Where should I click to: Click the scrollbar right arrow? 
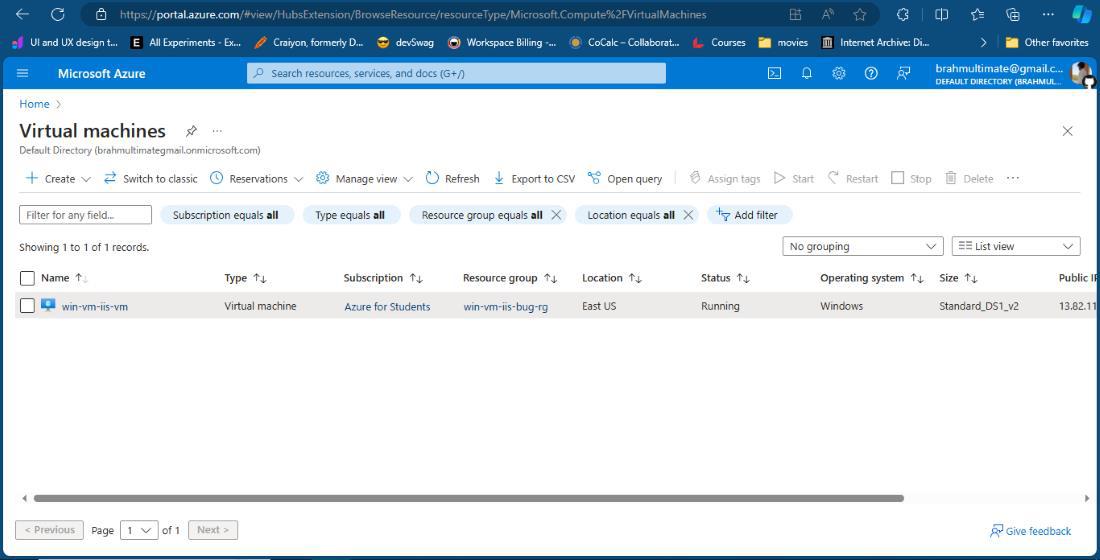pyautogui.click(x=1087, y=498)
